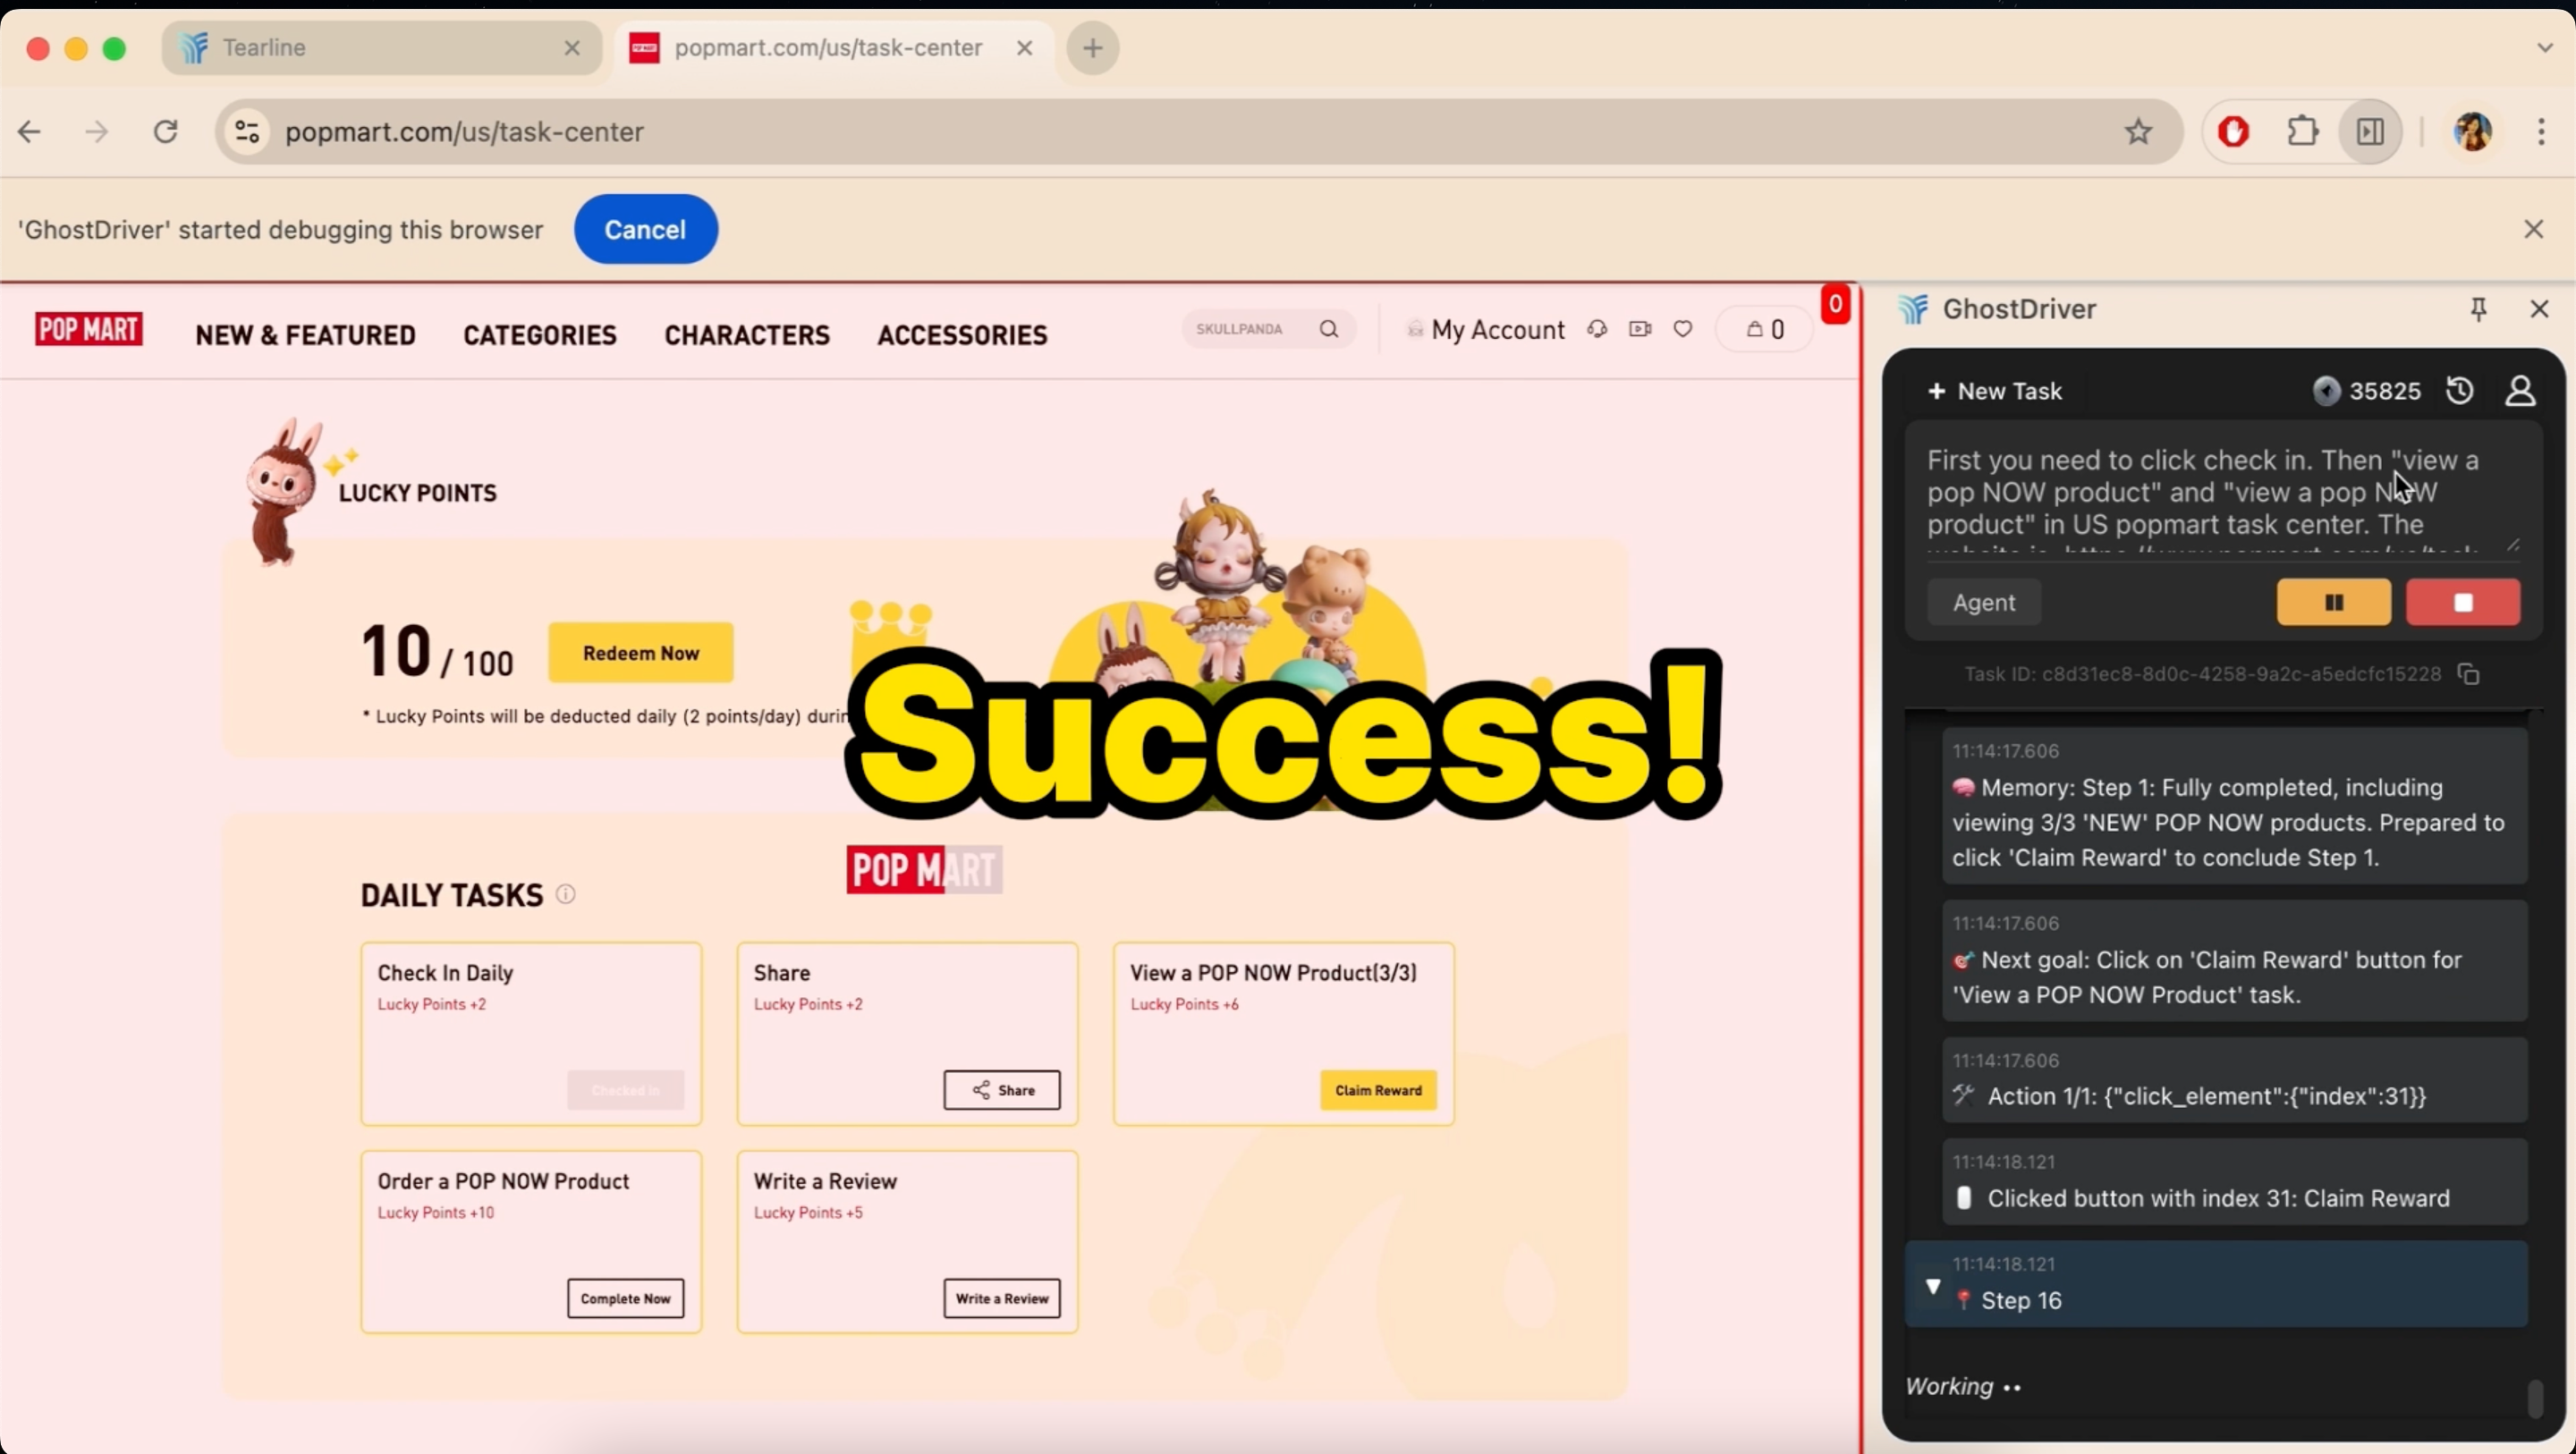Screen dimensions: 2576x1454
Task: Open NEW & FEATURED menu
Action: click(305, 335)
